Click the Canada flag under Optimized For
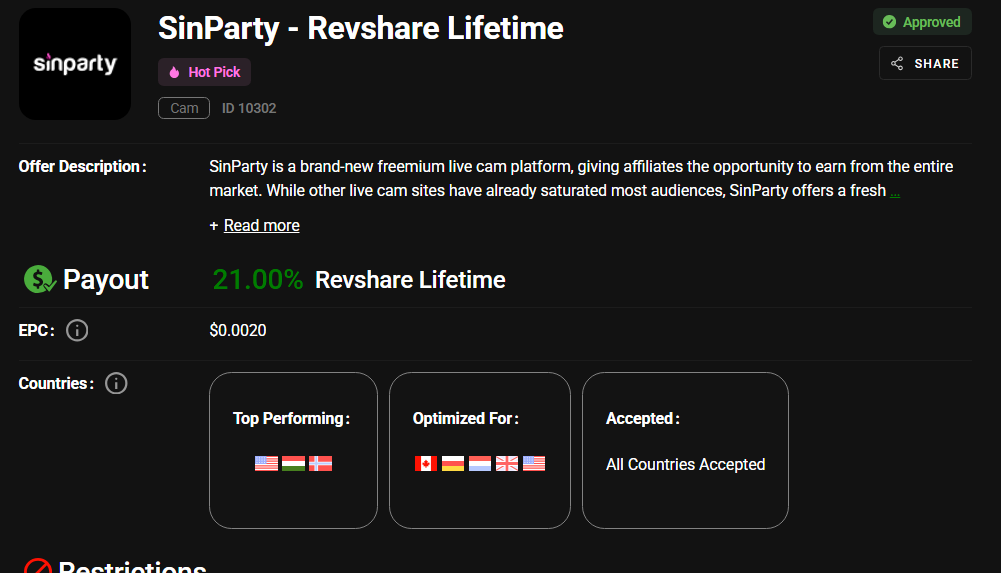This screenshot has height=573, width=1001. [426, 463]
